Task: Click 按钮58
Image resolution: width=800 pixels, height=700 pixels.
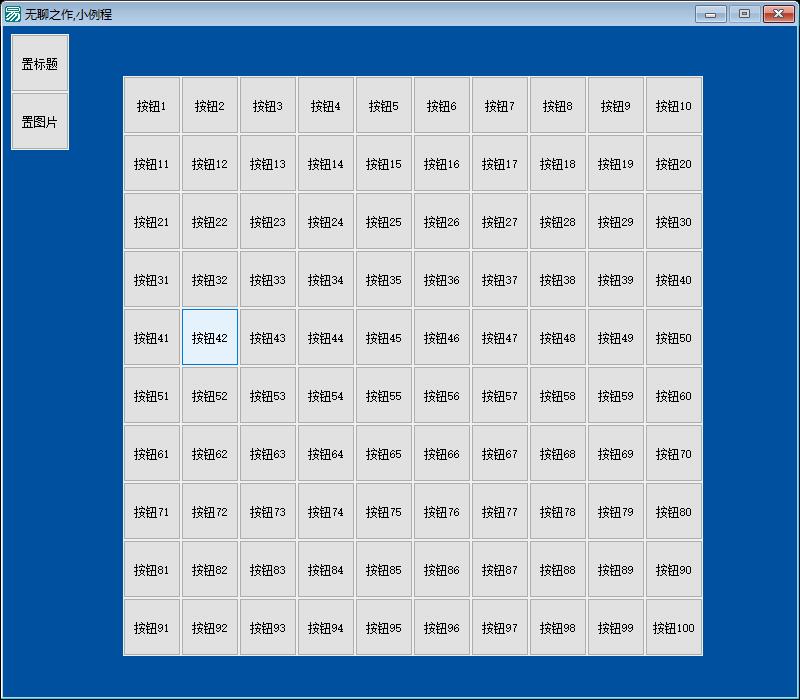Action: [x=558, y=395]
